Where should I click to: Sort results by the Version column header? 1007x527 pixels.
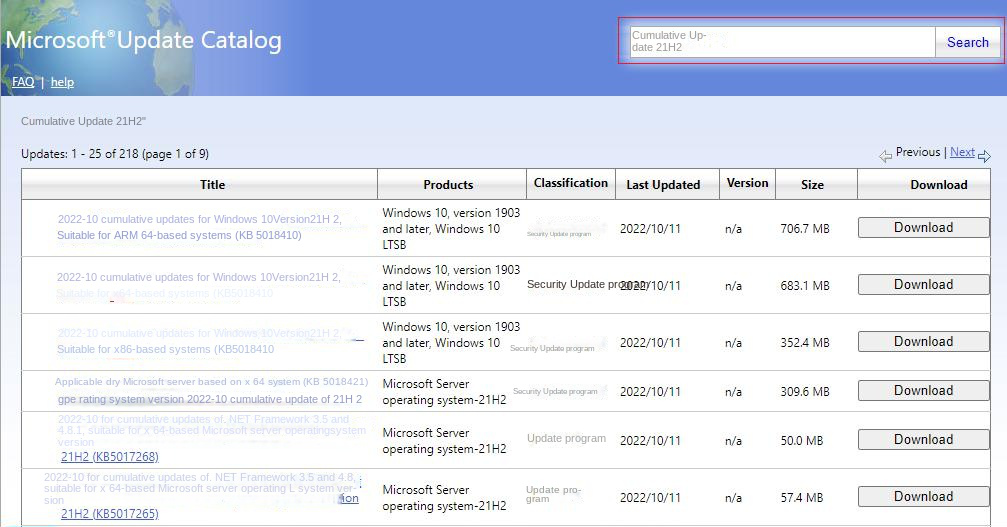747,183
